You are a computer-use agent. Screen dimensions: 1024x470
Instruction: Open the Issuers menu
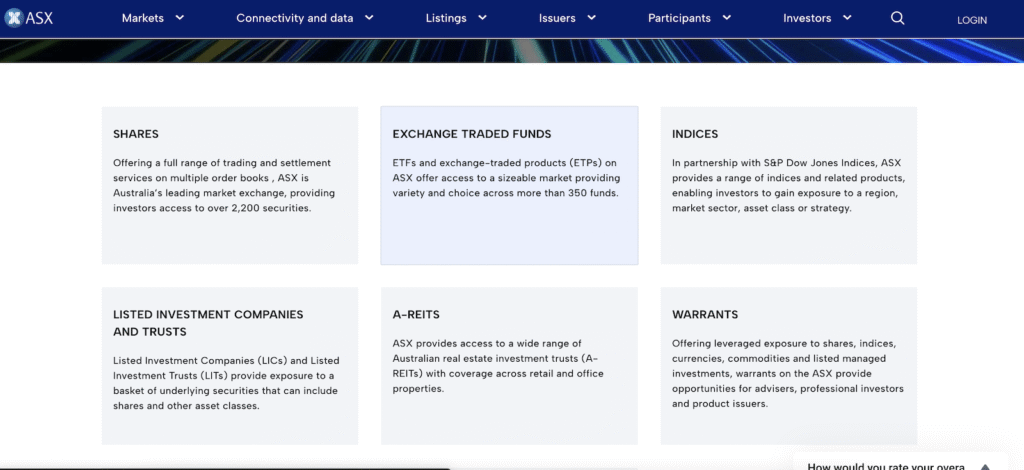coord(557,18)
